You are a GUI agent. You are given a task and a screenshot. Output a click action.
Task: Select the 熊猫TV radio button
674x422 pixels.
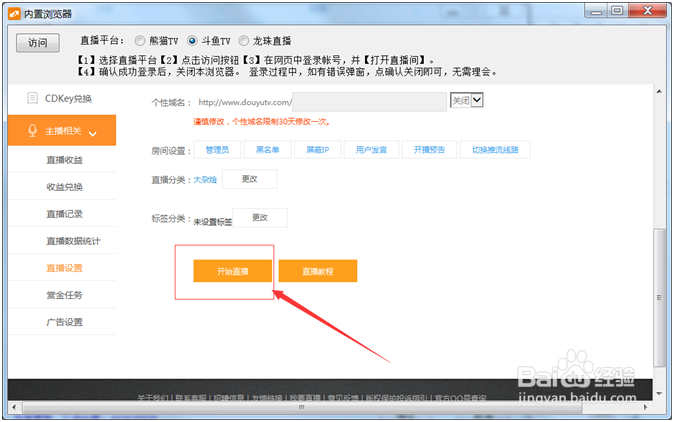140,41
